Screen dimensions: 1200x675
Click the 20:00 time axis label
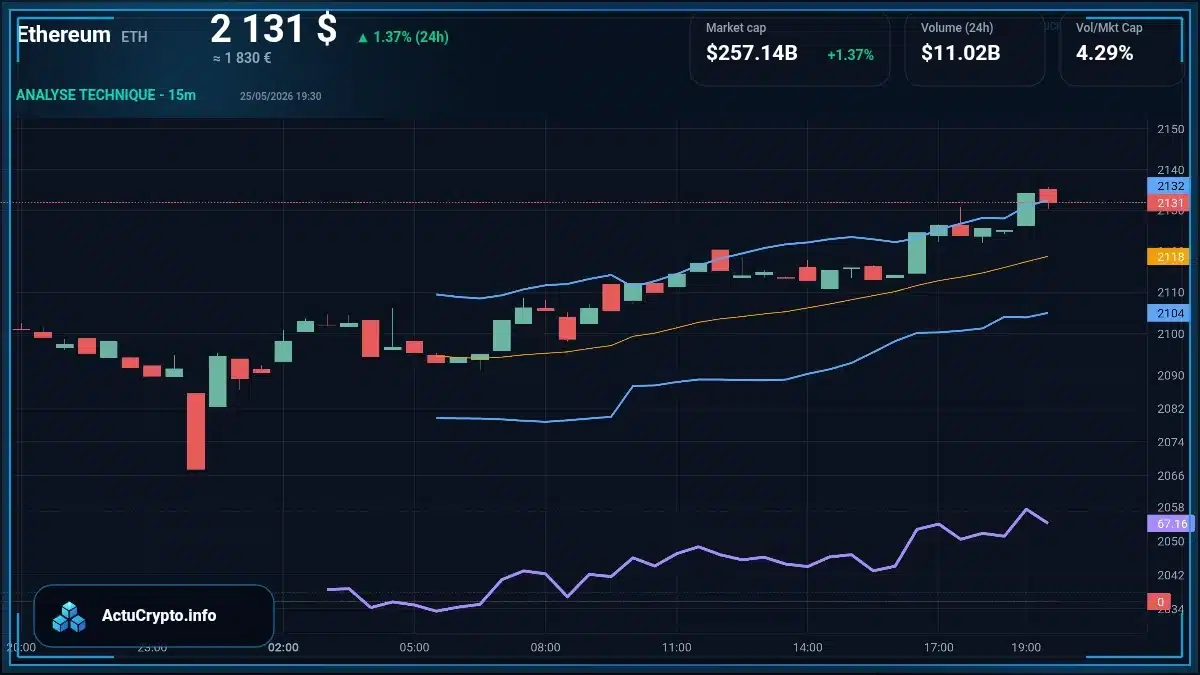[21, 648]
